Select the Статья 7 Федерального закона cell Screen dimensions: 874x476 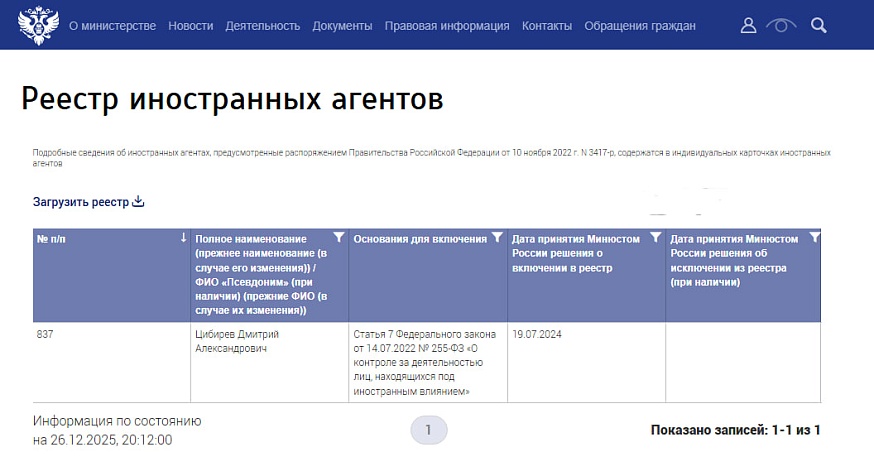(428, 362)
